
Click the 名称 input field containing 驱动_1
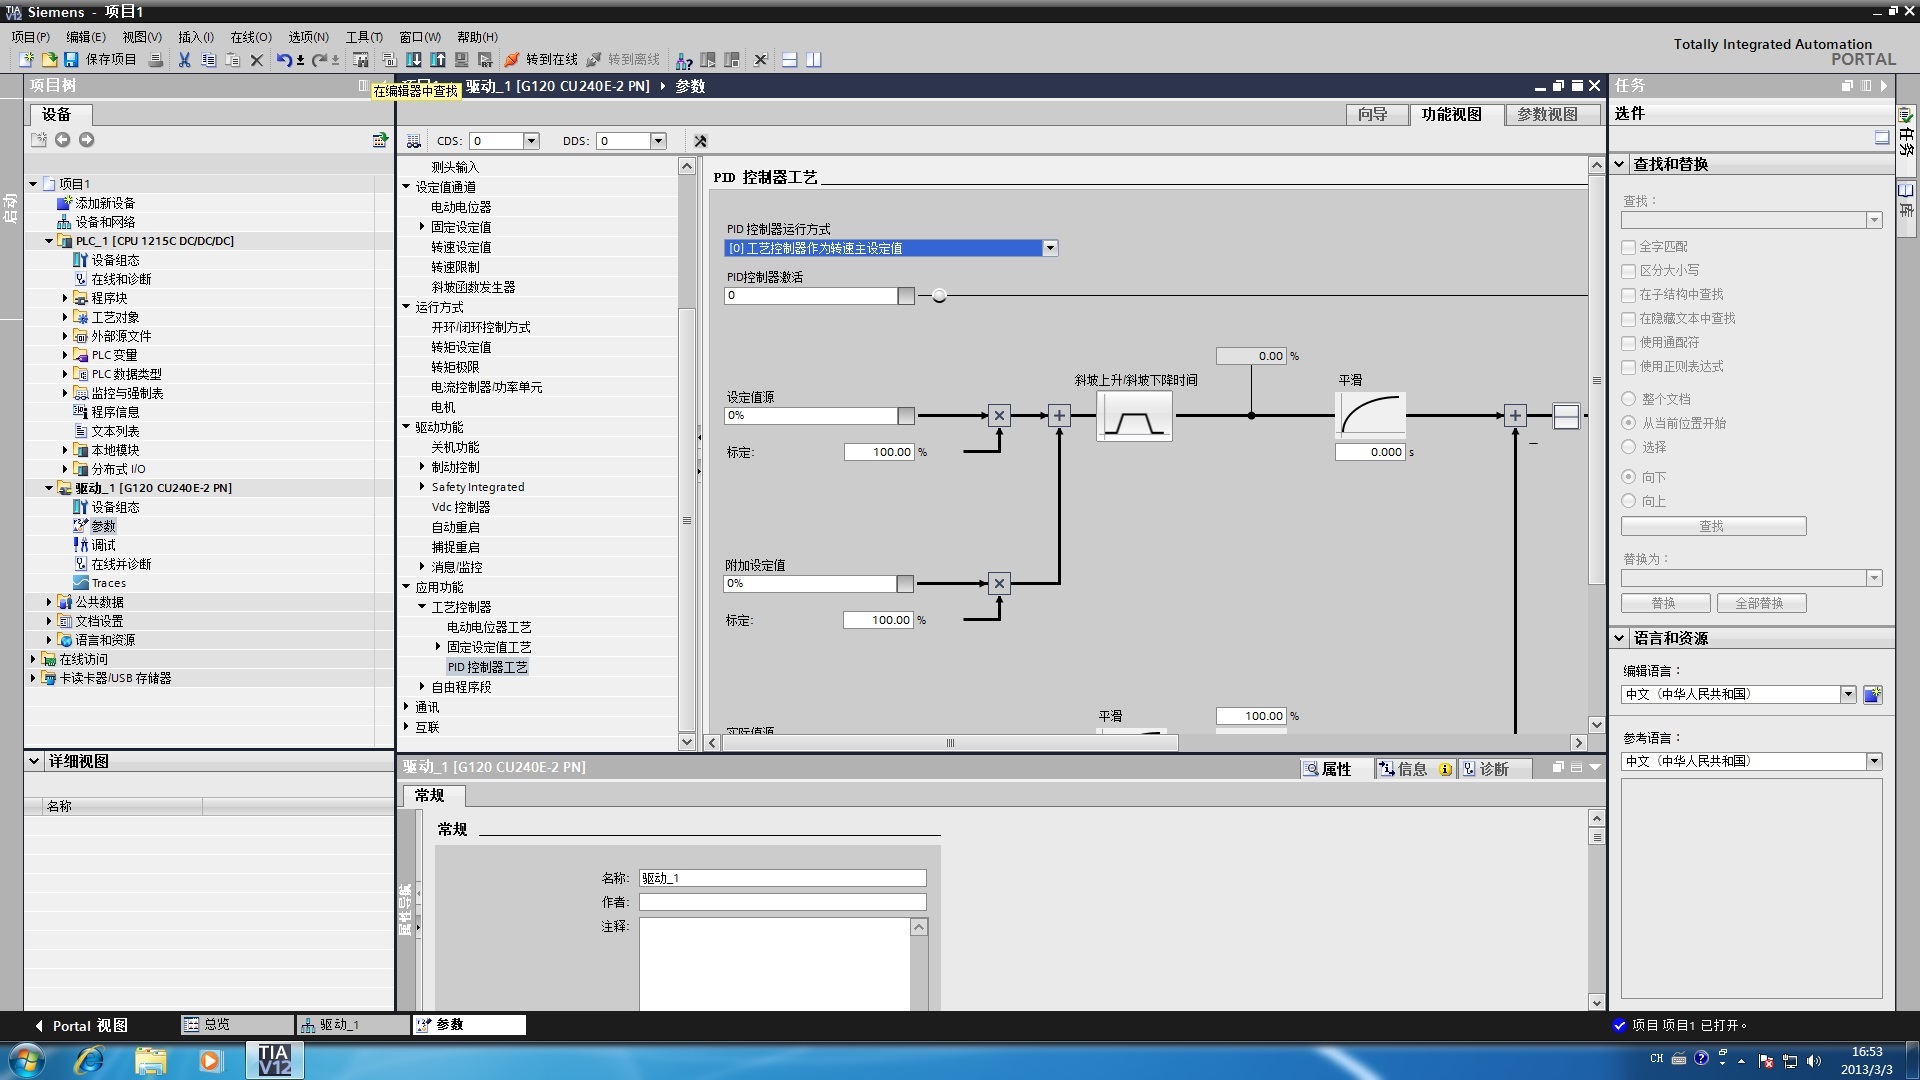(x=782, y=878)
